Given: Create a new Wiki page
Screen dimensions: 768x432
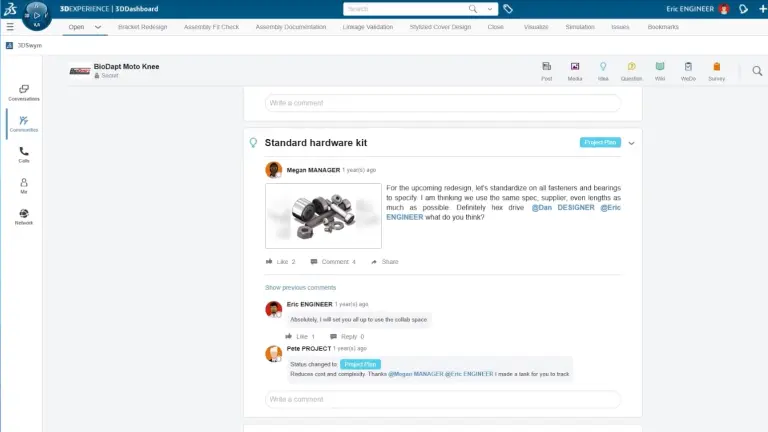Looking at the screenshot, I should 660,71.
